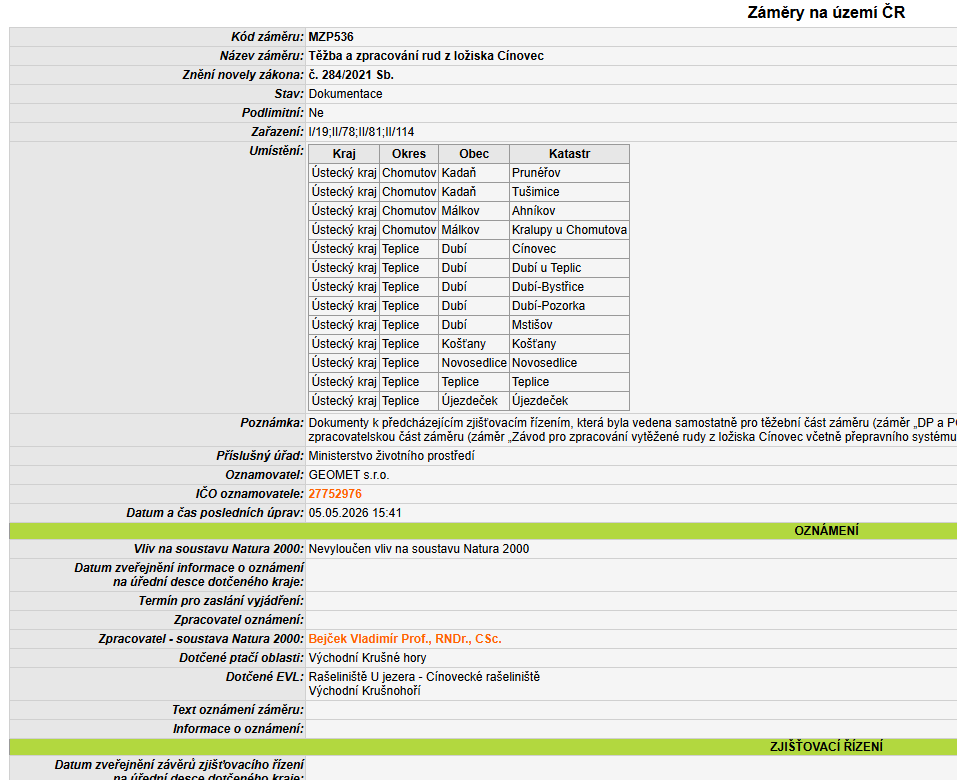
Task: Click Novosedlice in the Obec column
Action: 474,363
